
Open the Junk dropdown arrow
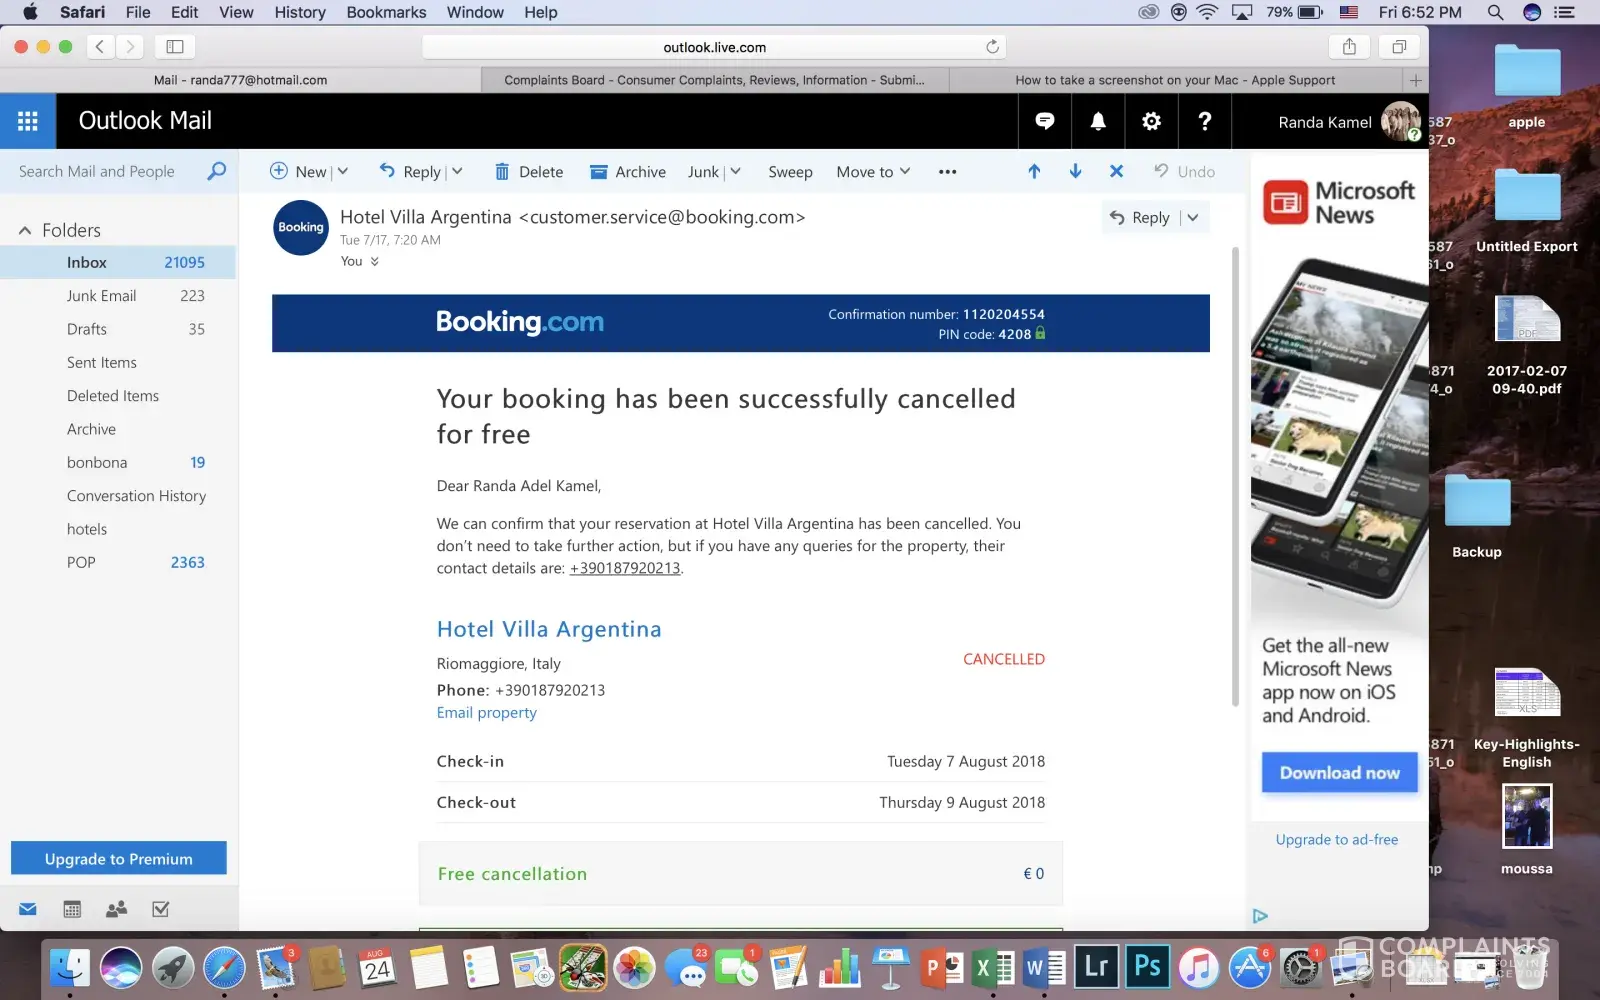coord(735,172)
